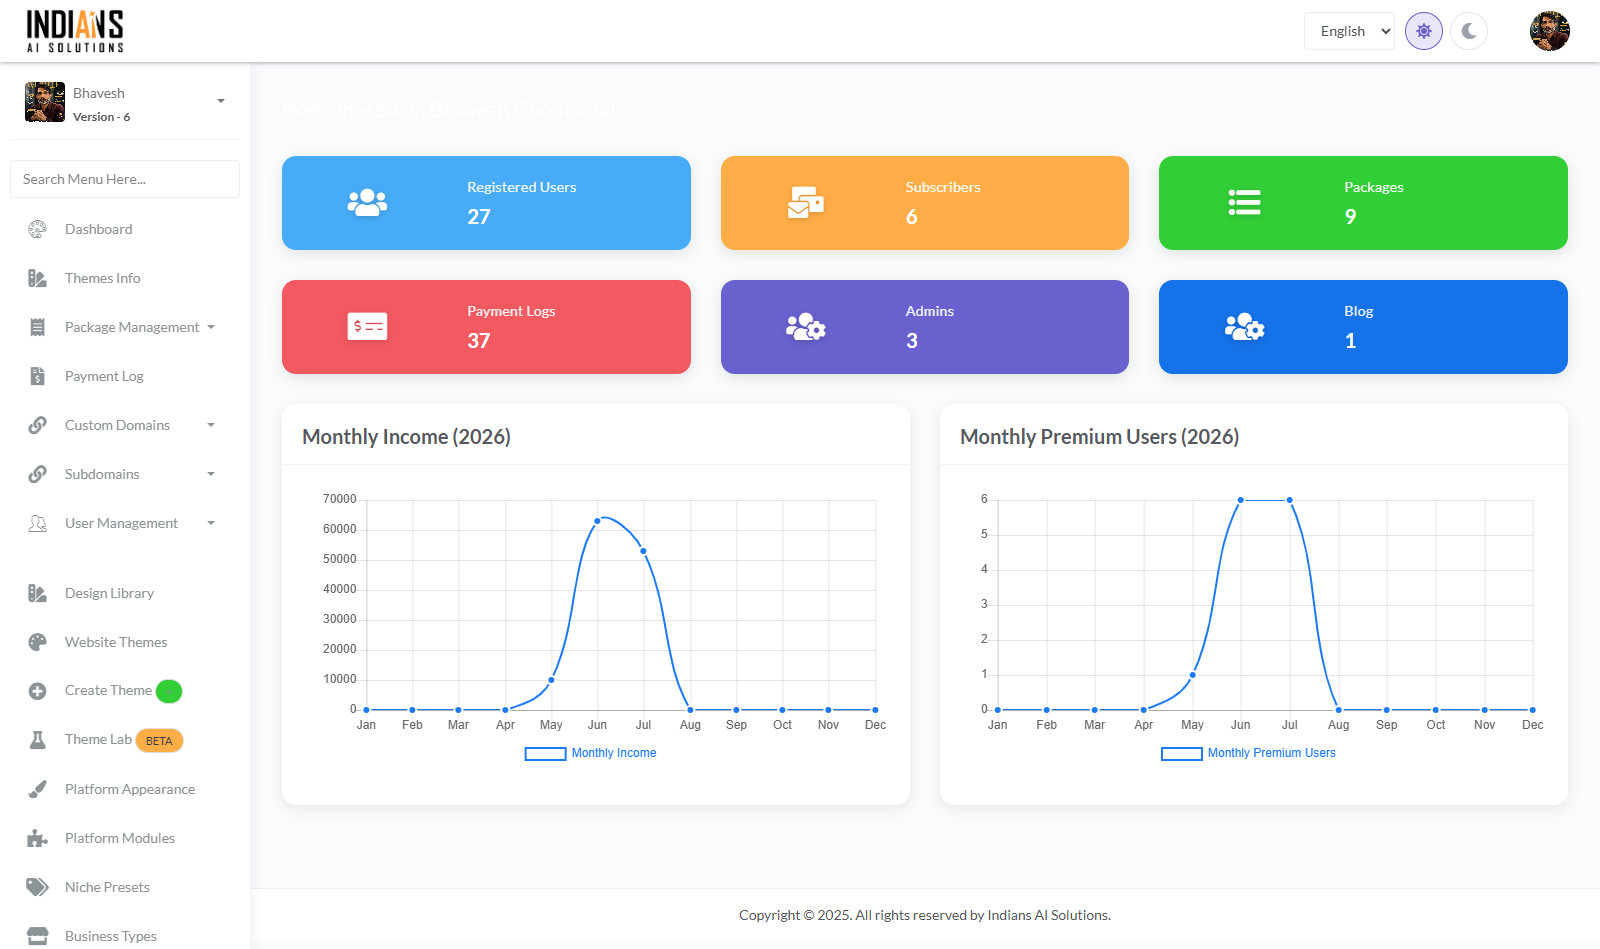Open Website Themes menu item
Viewport: 1600px width, 949px height.
(x=125, y=642)
